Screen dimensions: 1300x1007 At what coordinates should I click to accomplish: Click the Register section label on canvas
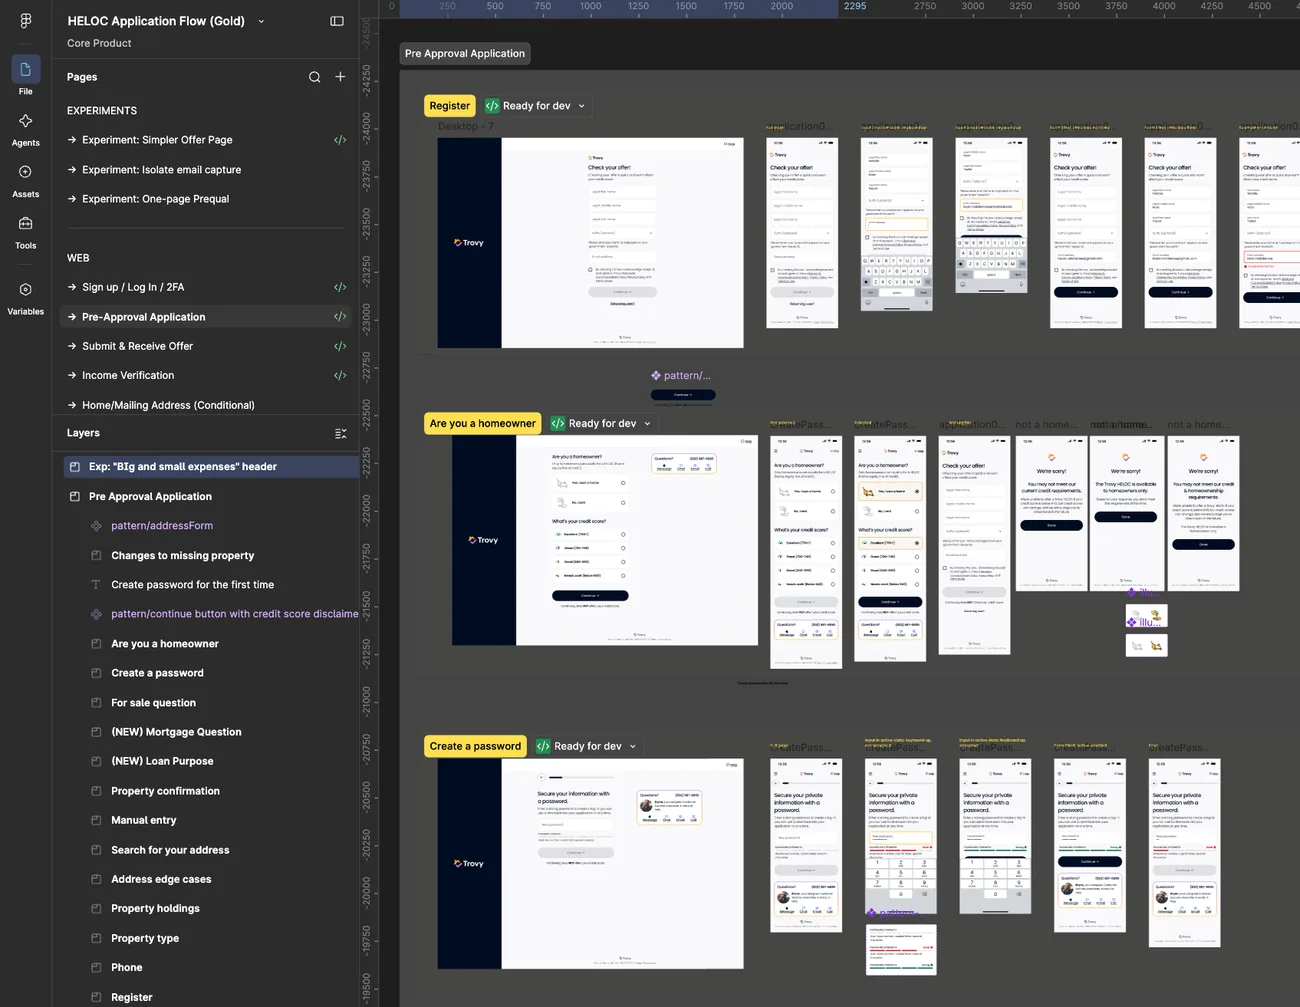coord(449,106)
